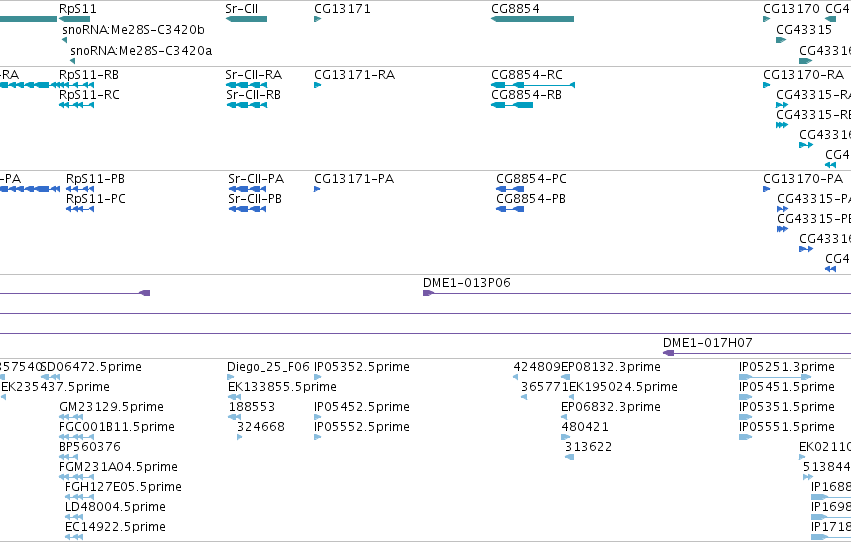Screen dimensions: 851x542
Task: Select EST EC14922.5prime
Action: tap(115, 527)
